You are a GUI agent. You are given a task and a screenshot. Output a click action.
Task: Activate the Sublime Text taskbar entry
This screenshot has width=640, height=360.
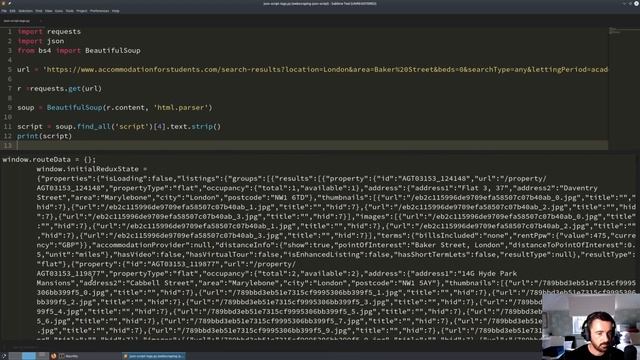point(153,356)
